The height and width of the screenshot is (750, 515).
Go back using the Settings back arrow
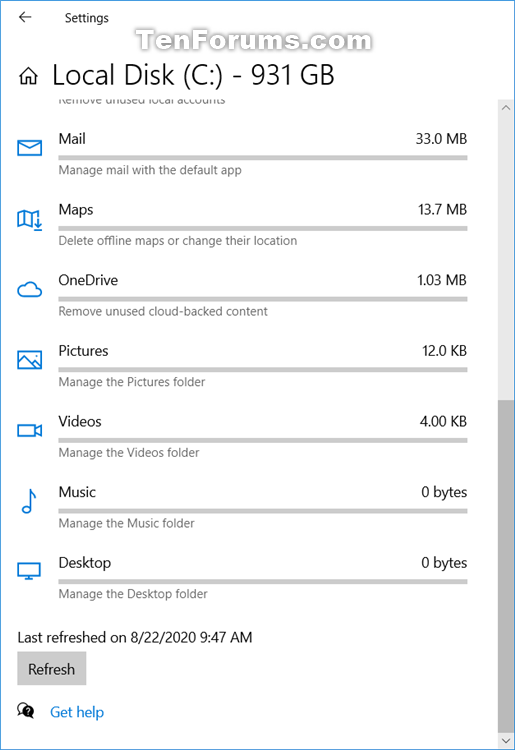point(25,17)
